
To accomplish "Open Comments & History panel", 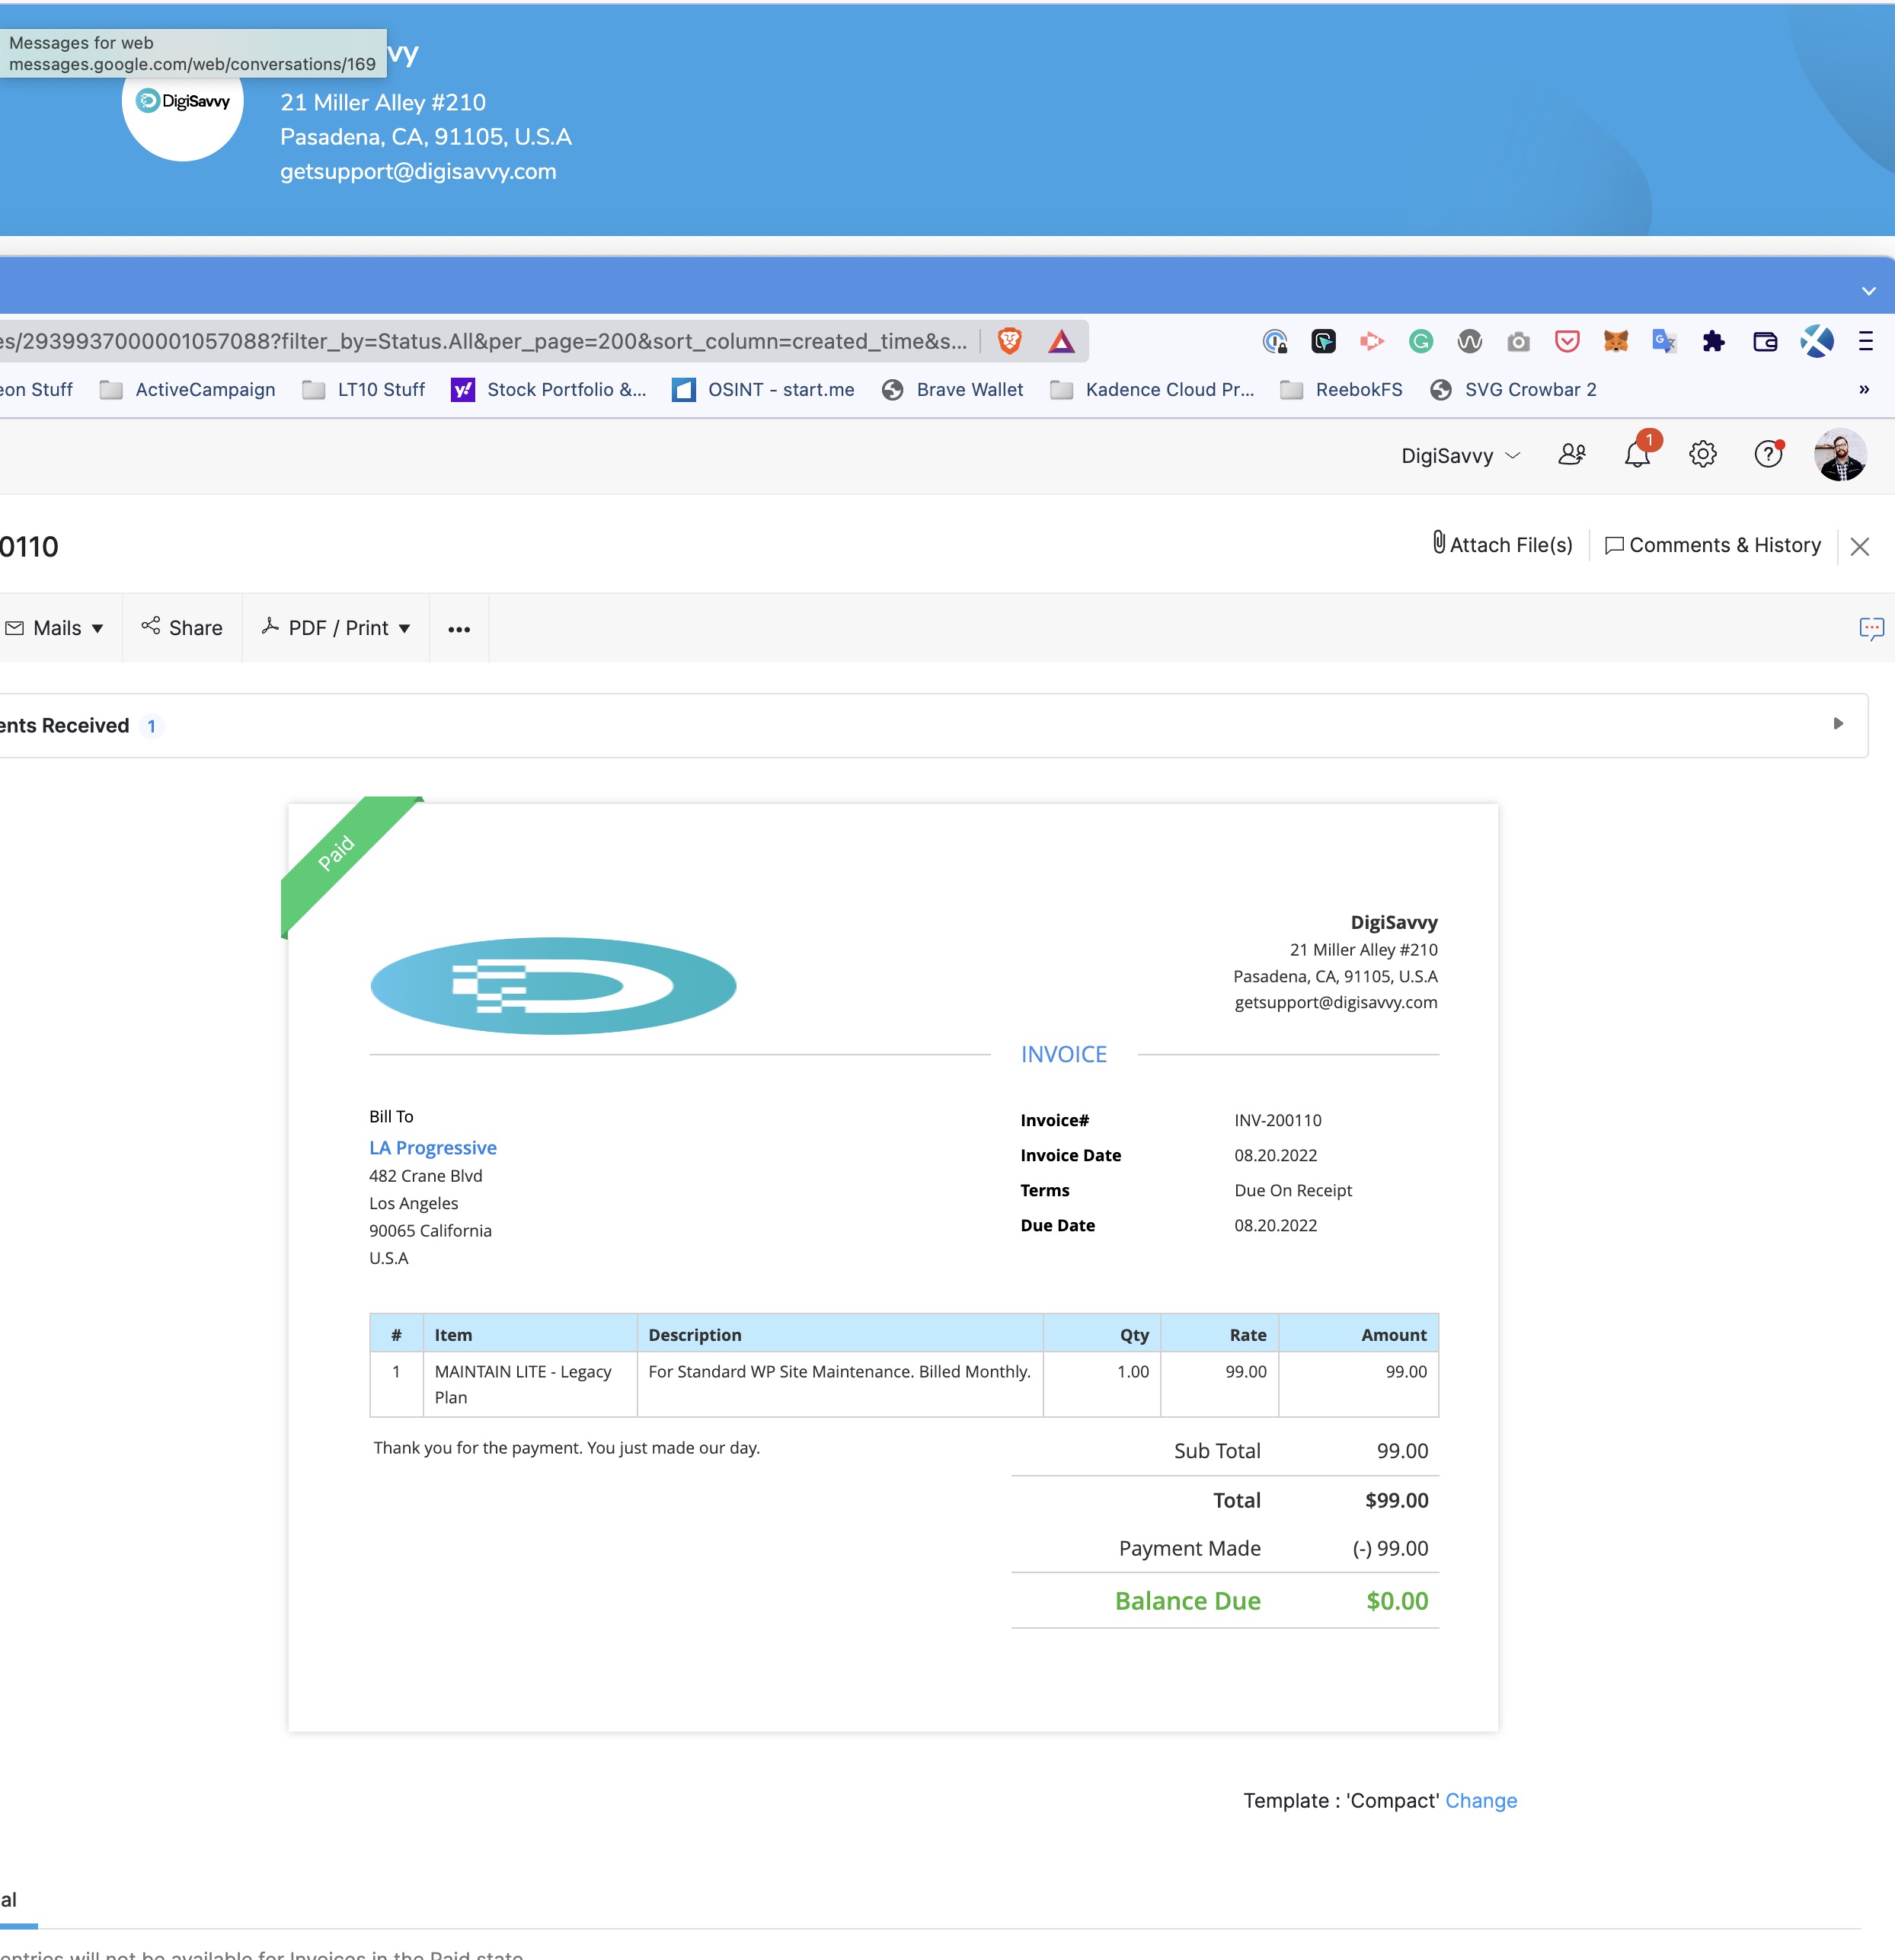I will click(1713, 545).
